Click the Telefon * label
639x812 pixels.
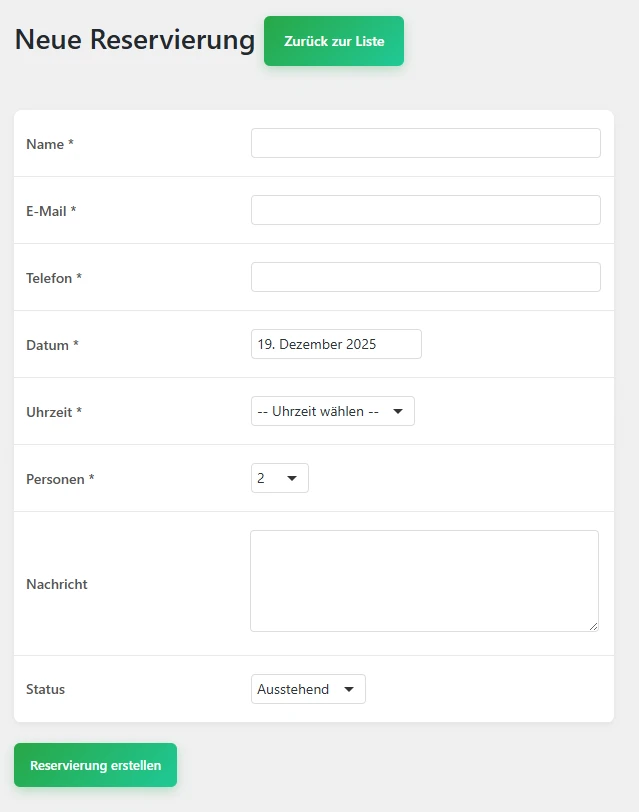pyautogui.click(x=54, y=278)
